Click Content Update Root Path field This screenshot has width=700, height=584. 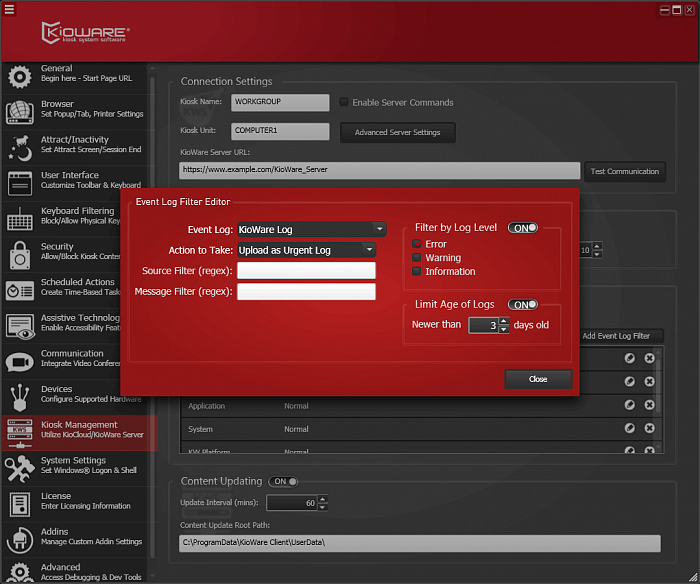point(419,543)
